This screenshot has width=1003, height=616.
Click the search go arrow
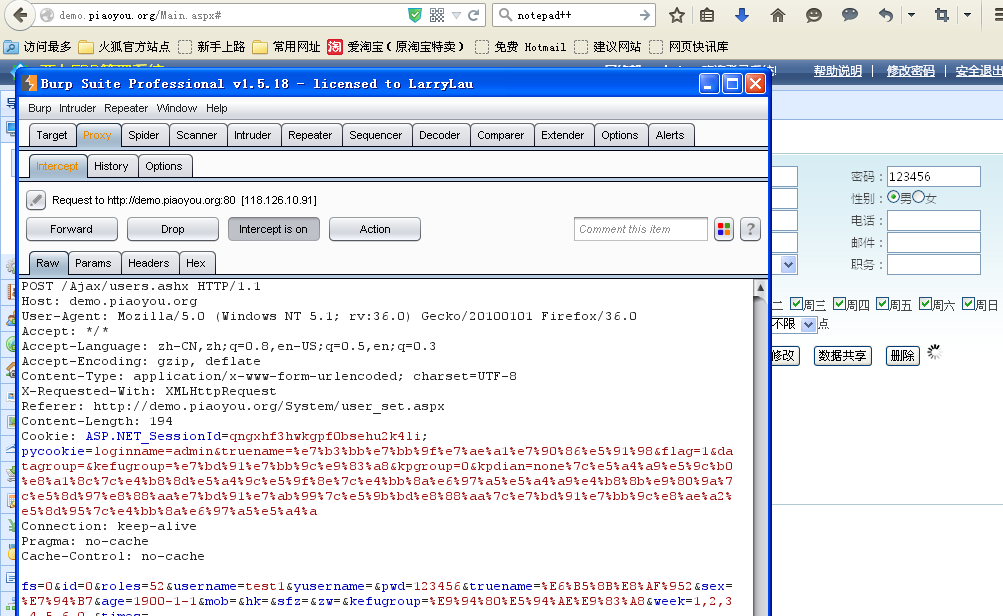pos(644,15)
